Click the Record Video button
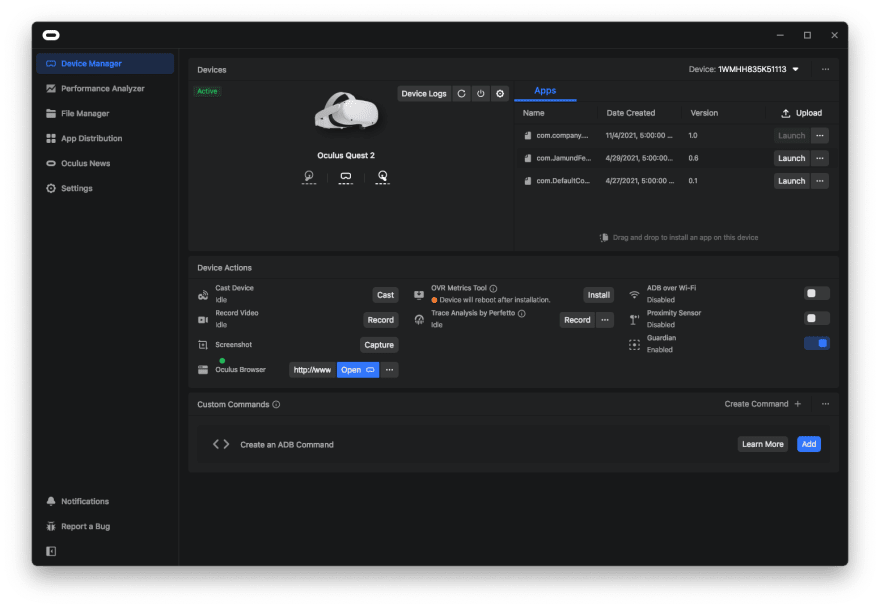This screenshot has height=608, width=880. tap(381, 320)
